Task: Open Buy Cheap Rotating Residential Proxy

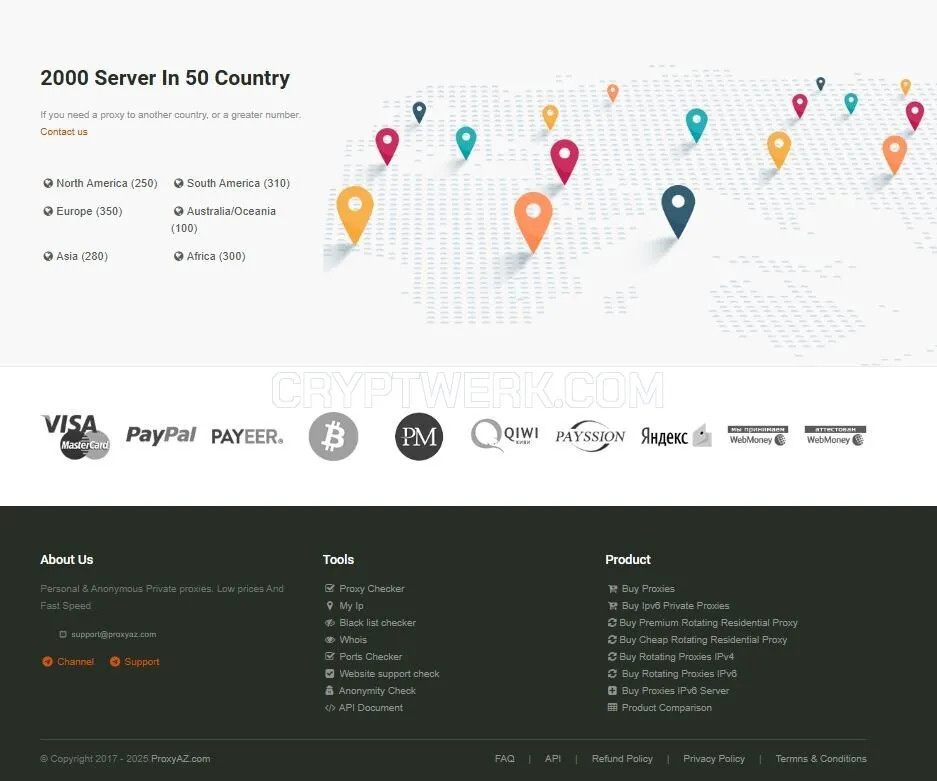Action: point(703,640)
